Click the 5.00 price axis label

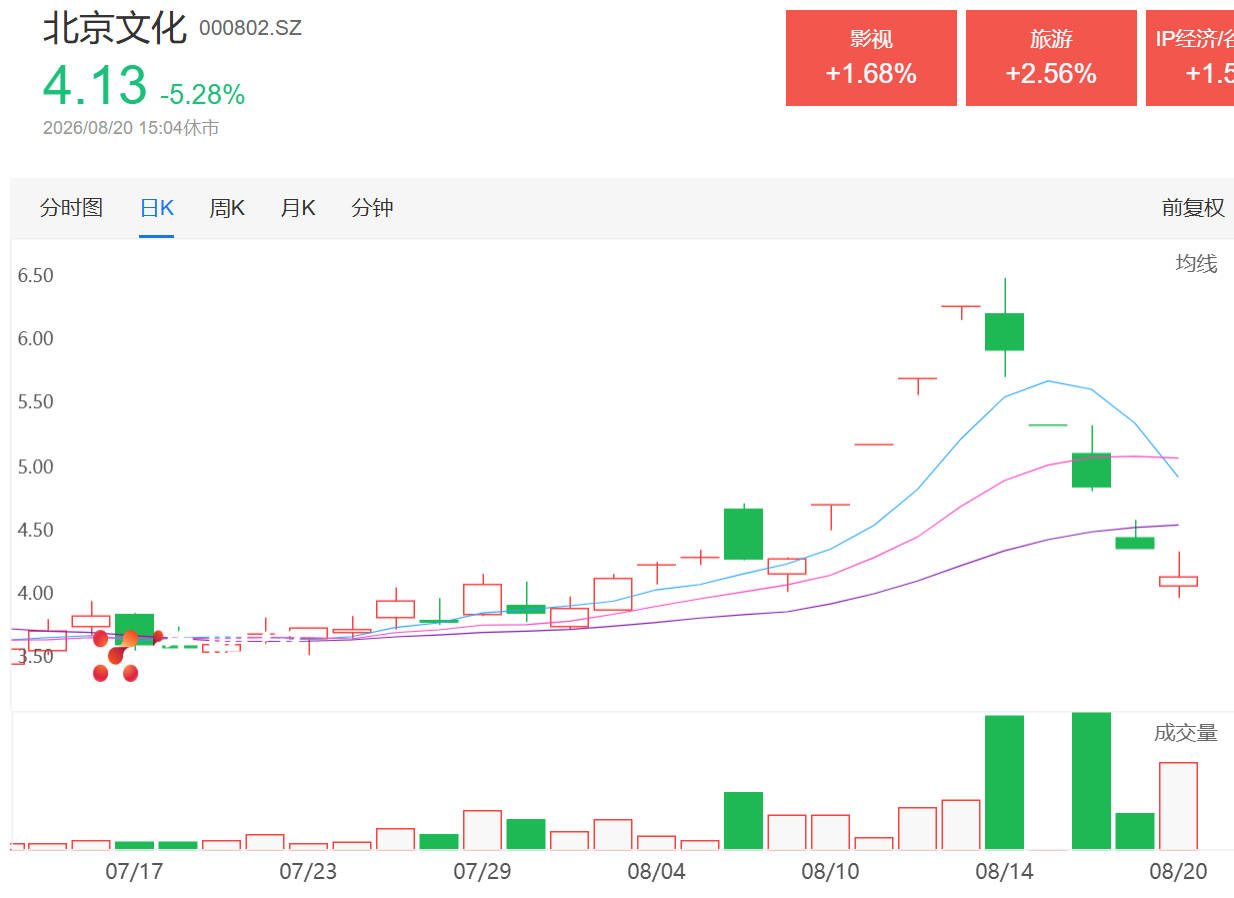tap(35, 466)
